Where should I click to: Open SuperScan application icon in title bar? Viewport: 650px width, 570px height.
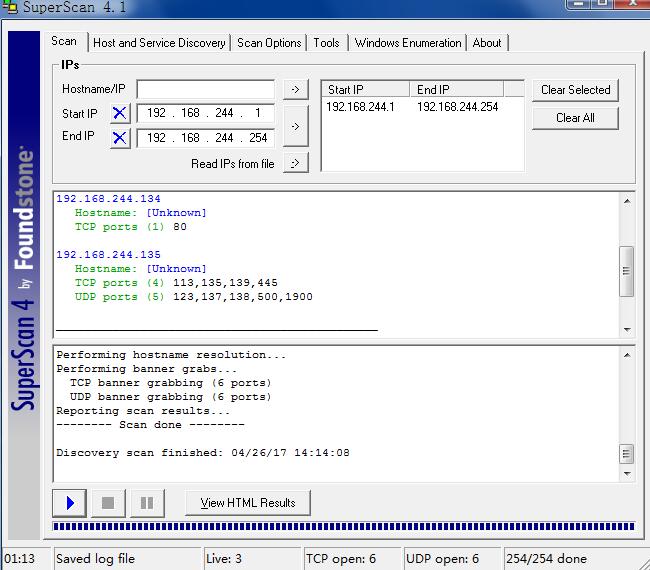click(x=10, y=7)
